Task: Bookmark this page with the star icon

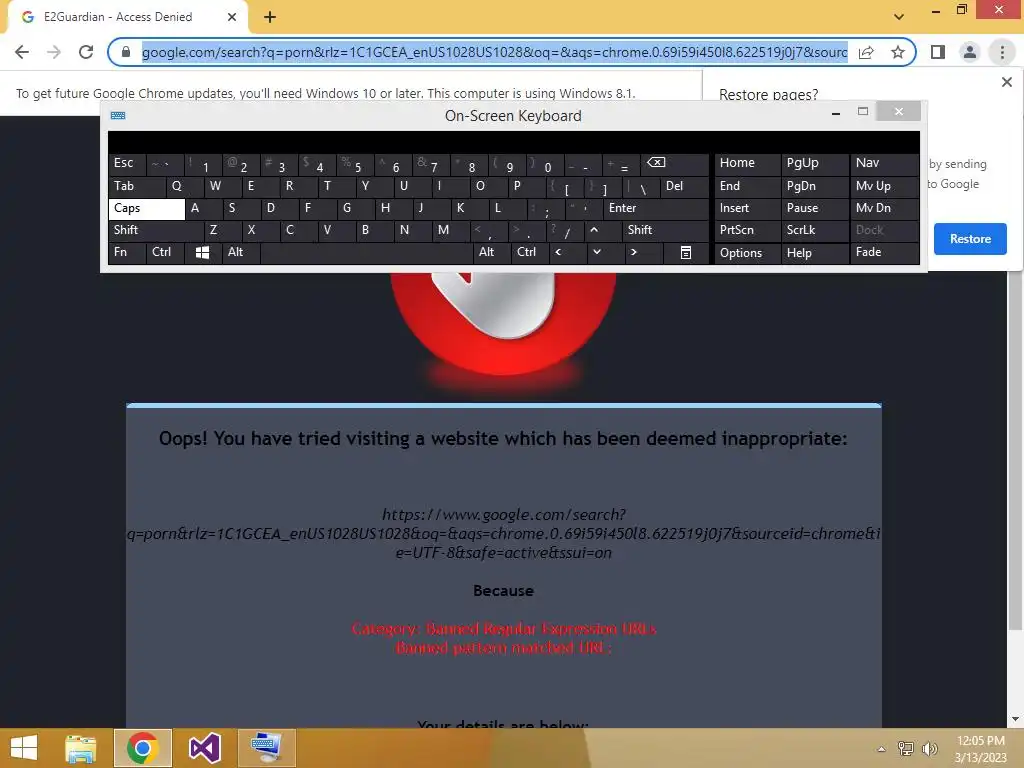Action: (898, 52)
